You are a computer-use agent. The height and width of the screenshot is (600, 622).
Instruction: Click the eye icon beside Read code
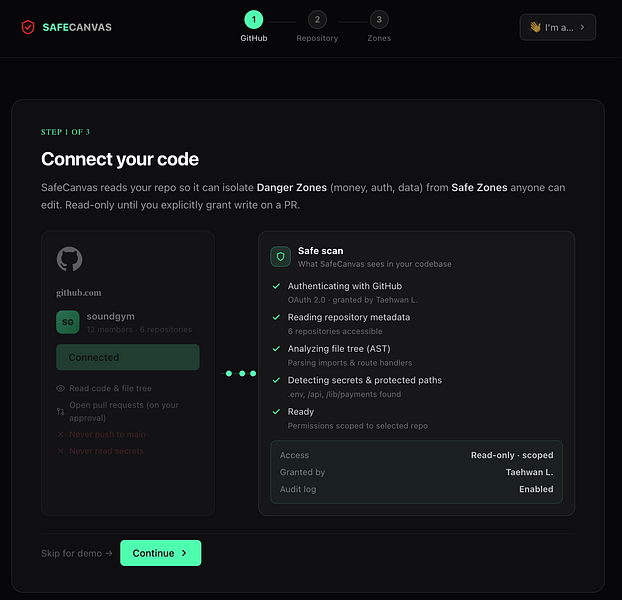click(x=60, y=389)
